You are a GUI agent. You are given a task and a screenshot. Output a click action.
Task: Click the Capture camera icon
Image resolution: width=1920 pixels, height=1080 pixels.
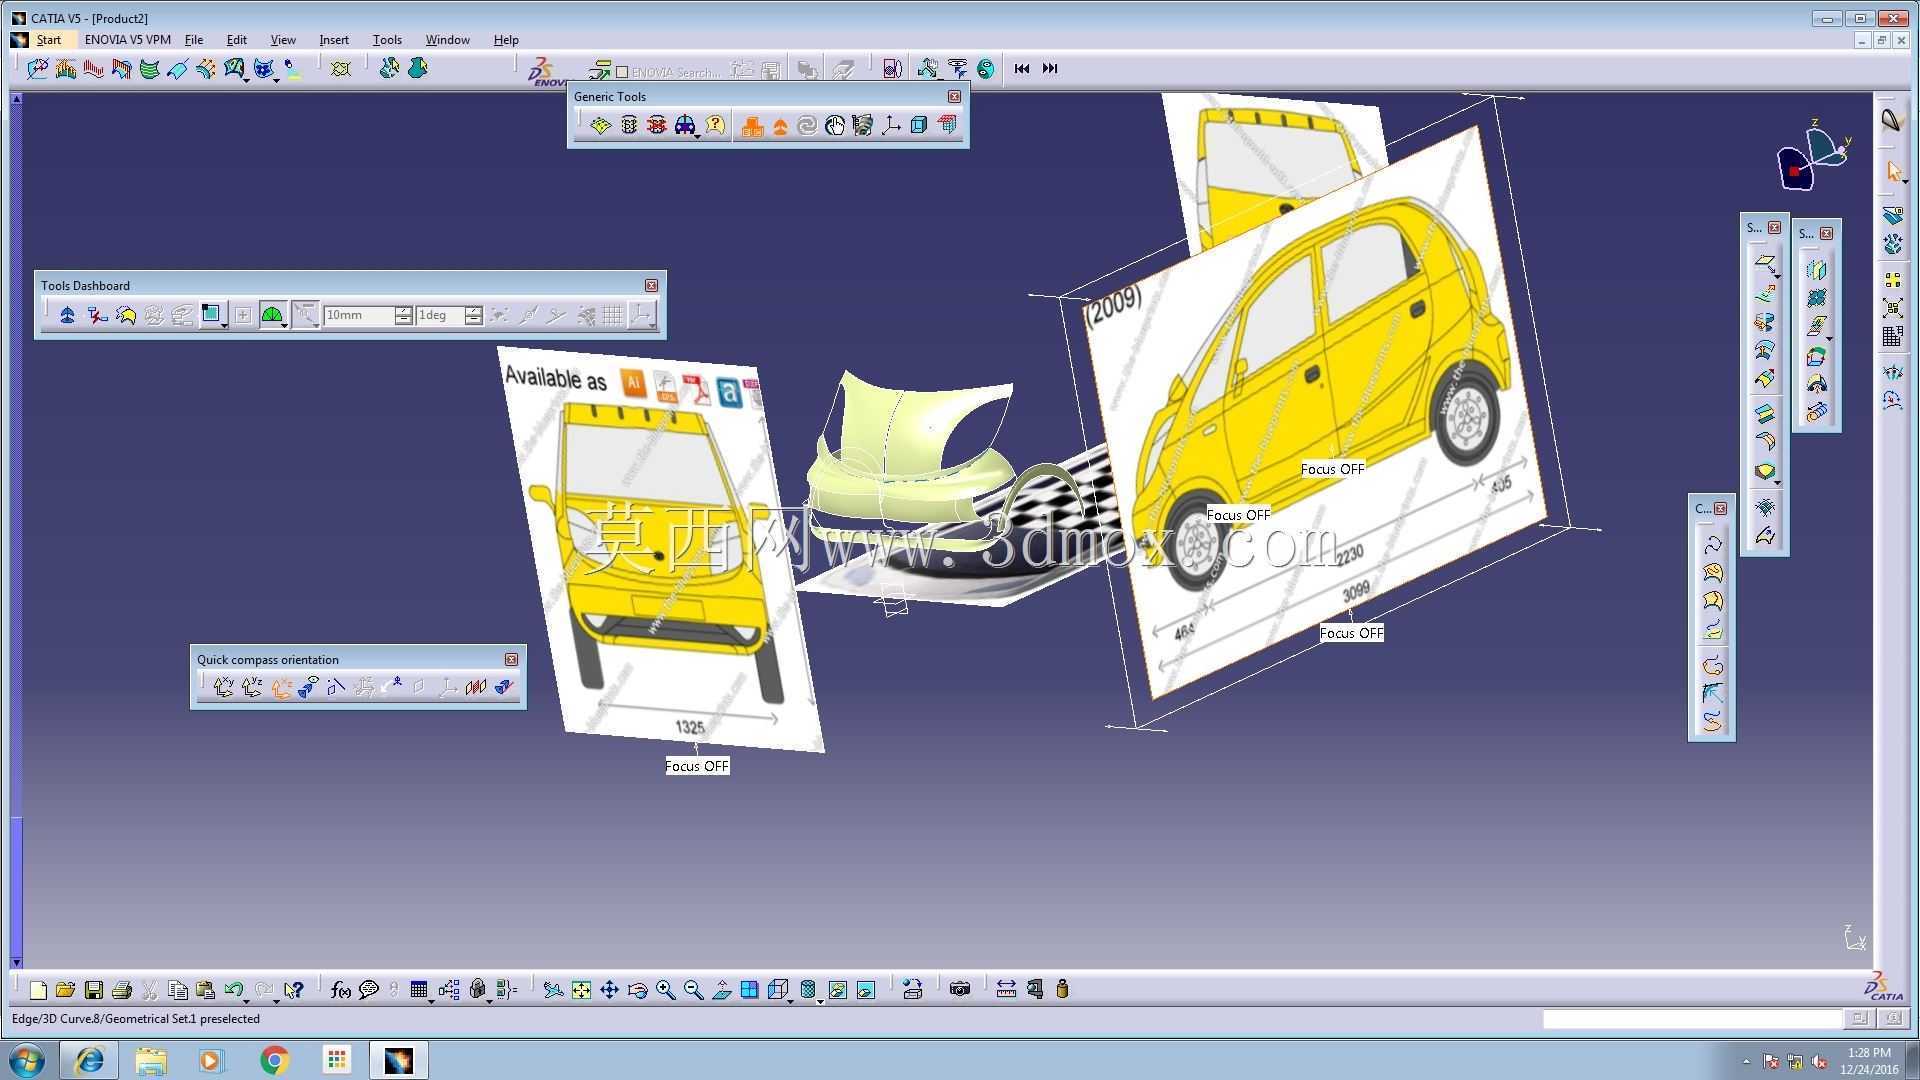[x=960, y=990]
